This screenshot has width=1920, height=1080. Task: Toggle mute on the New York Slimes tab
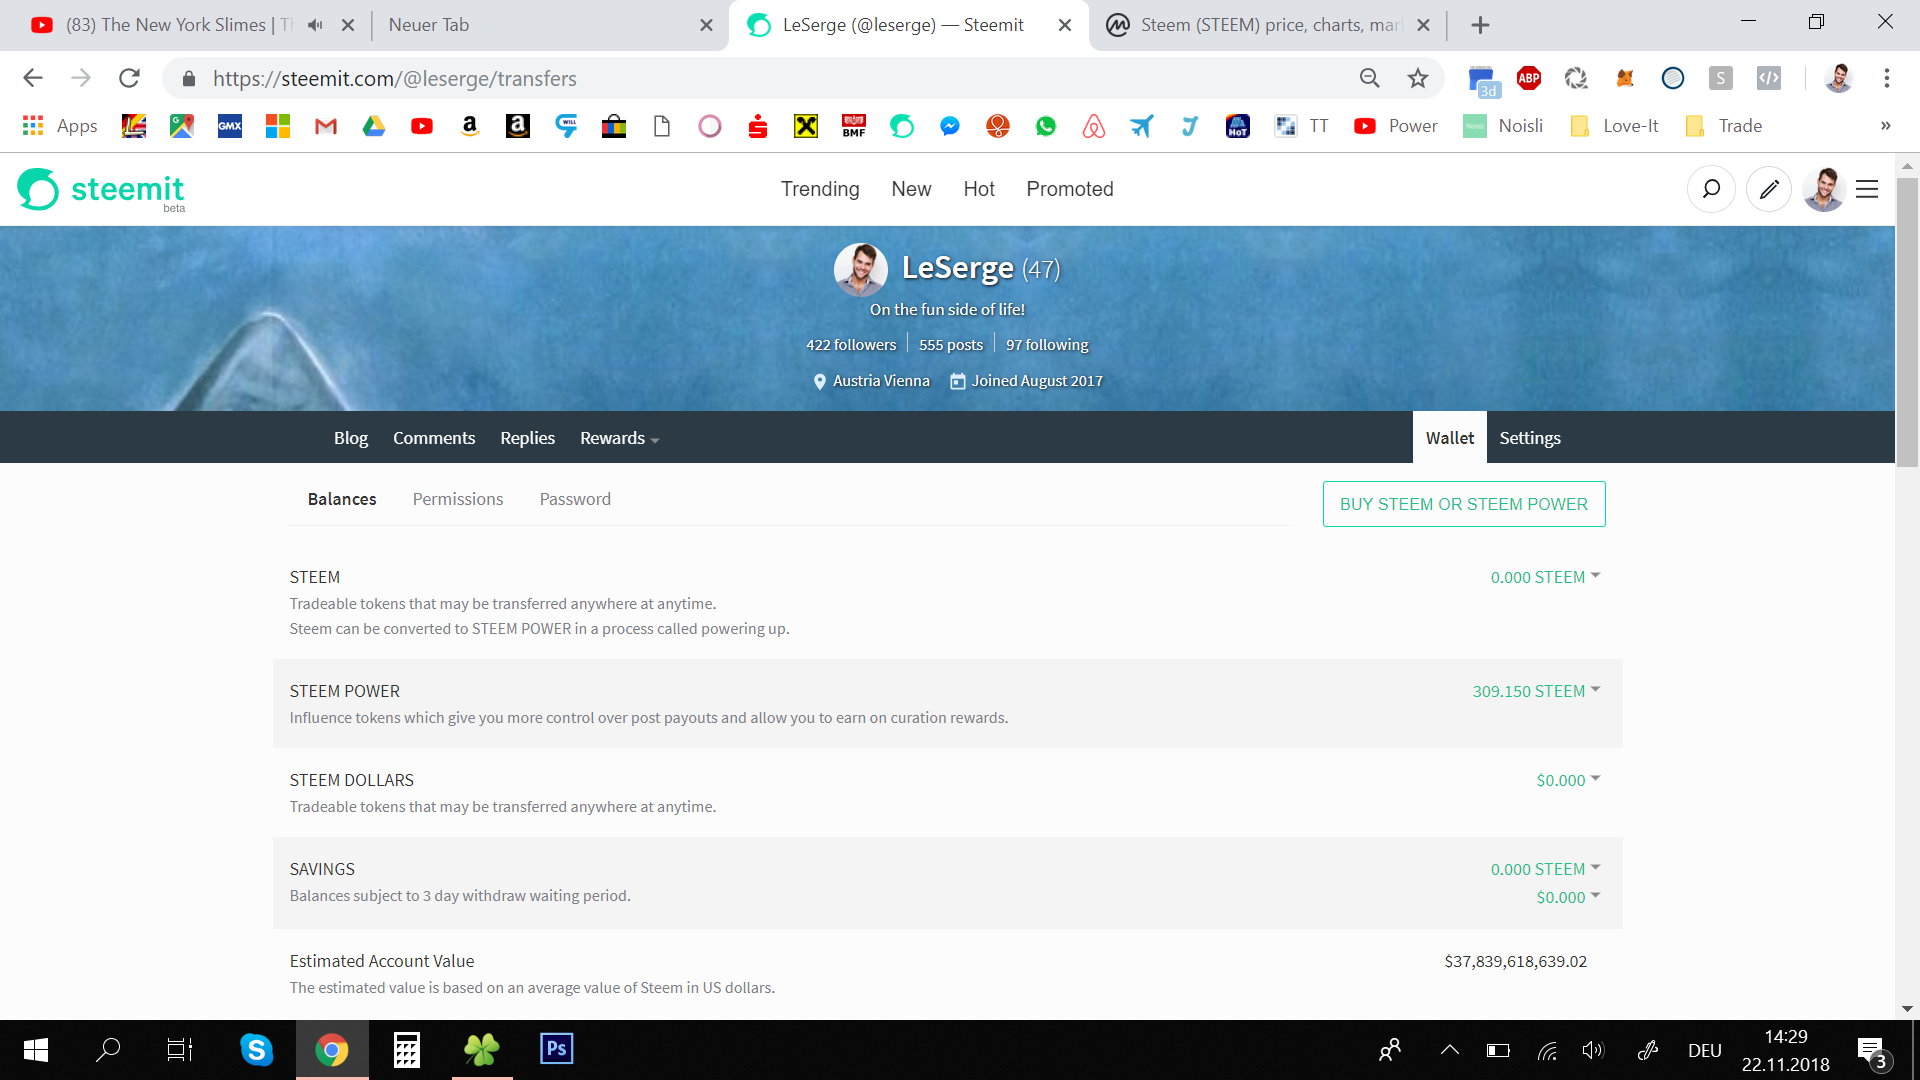(x=314, y=24)
